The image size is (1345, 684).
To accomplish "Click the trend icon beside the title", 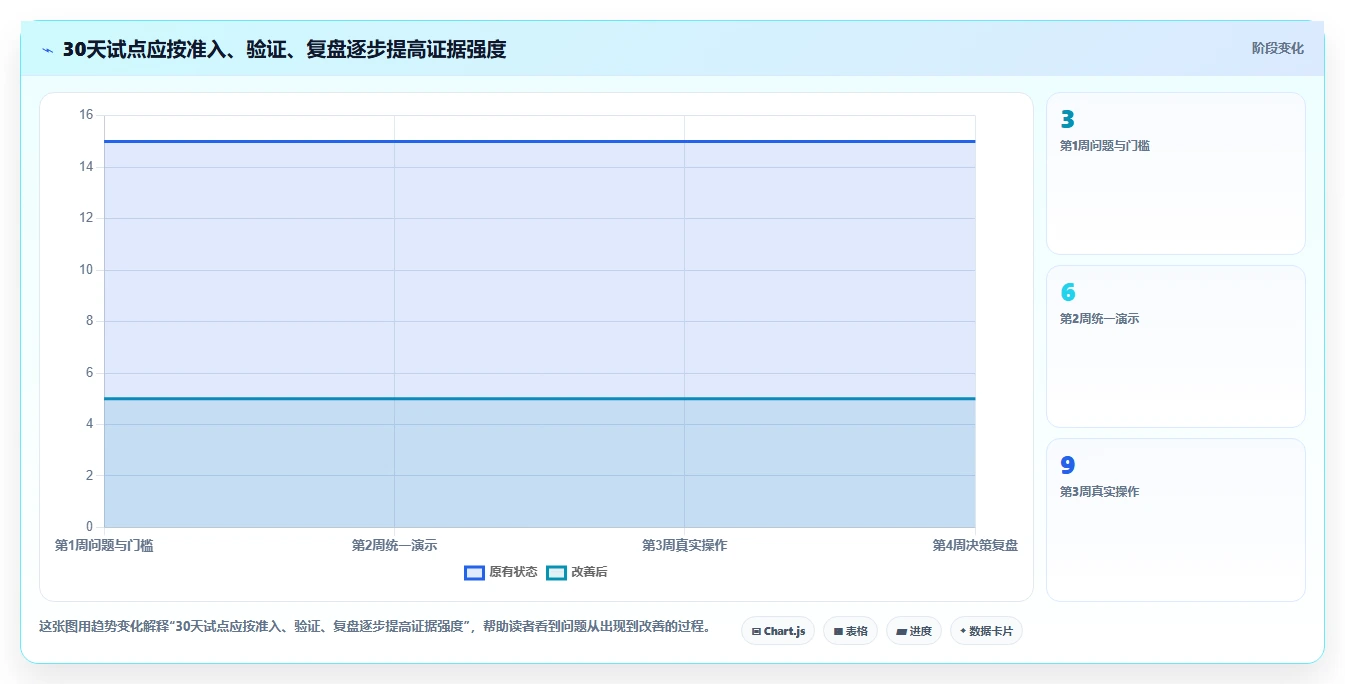I will 47,49.
